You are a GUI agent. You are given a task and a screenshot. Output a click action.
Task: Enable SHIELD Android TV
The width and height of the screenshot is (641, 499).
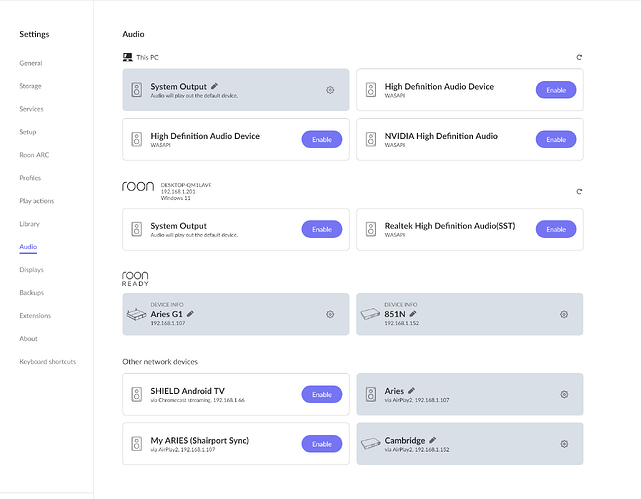tap(322, 394)
